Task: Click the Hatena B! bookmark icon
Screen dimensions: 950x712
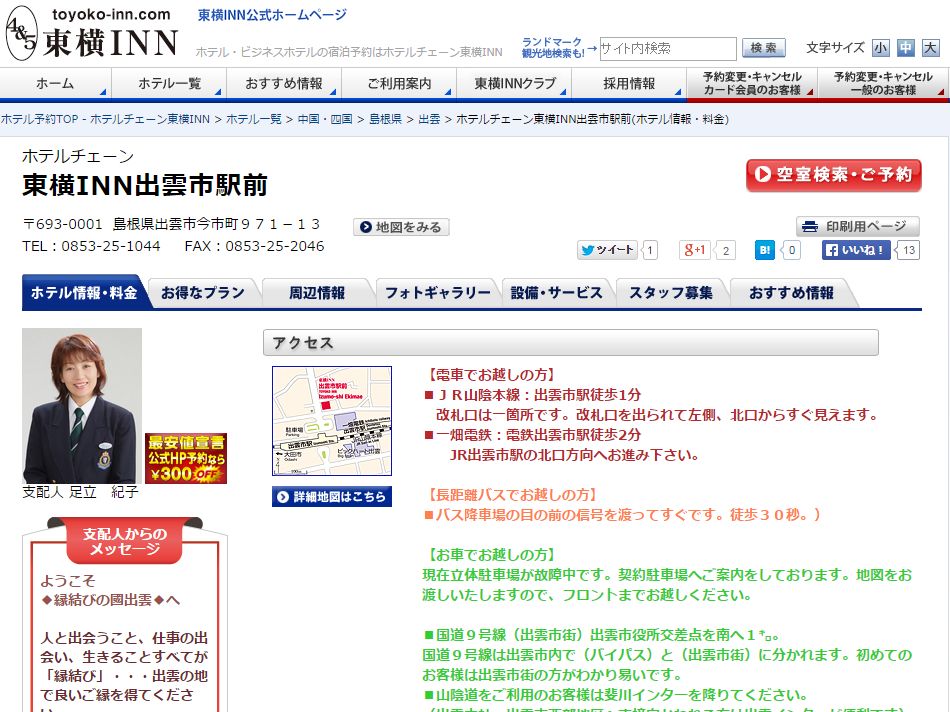Action: (x=765, y=250)
